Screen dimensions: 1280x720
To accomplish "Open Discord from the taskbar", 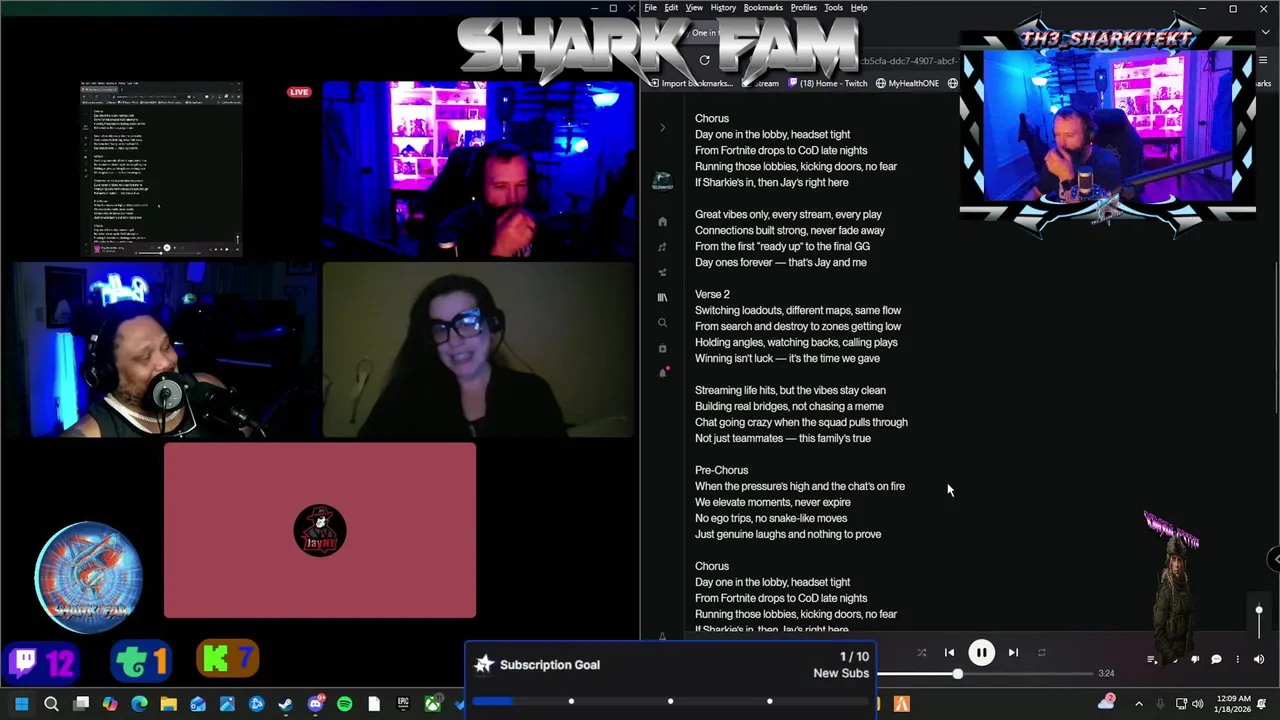I will pos(315,705).
